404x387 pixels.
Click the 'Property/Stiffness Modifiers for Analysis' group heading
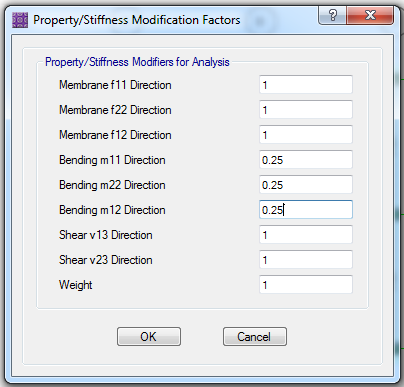coord(137,62)
